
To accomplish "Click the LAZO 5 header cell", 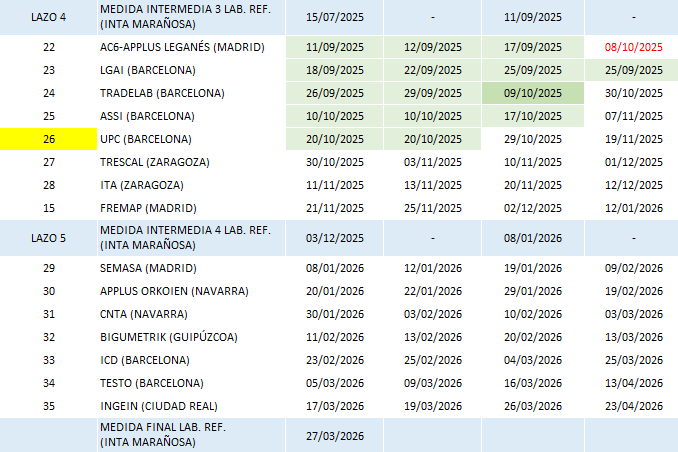I will click(x=49, y=238).
